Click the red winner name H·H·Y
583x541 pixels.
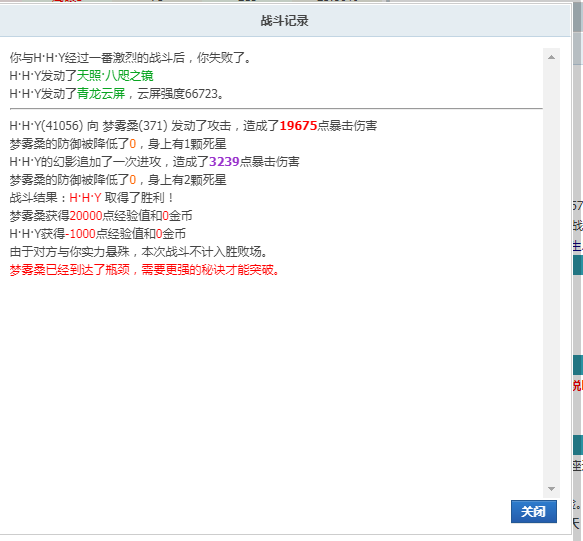click(x=86, y=198)
